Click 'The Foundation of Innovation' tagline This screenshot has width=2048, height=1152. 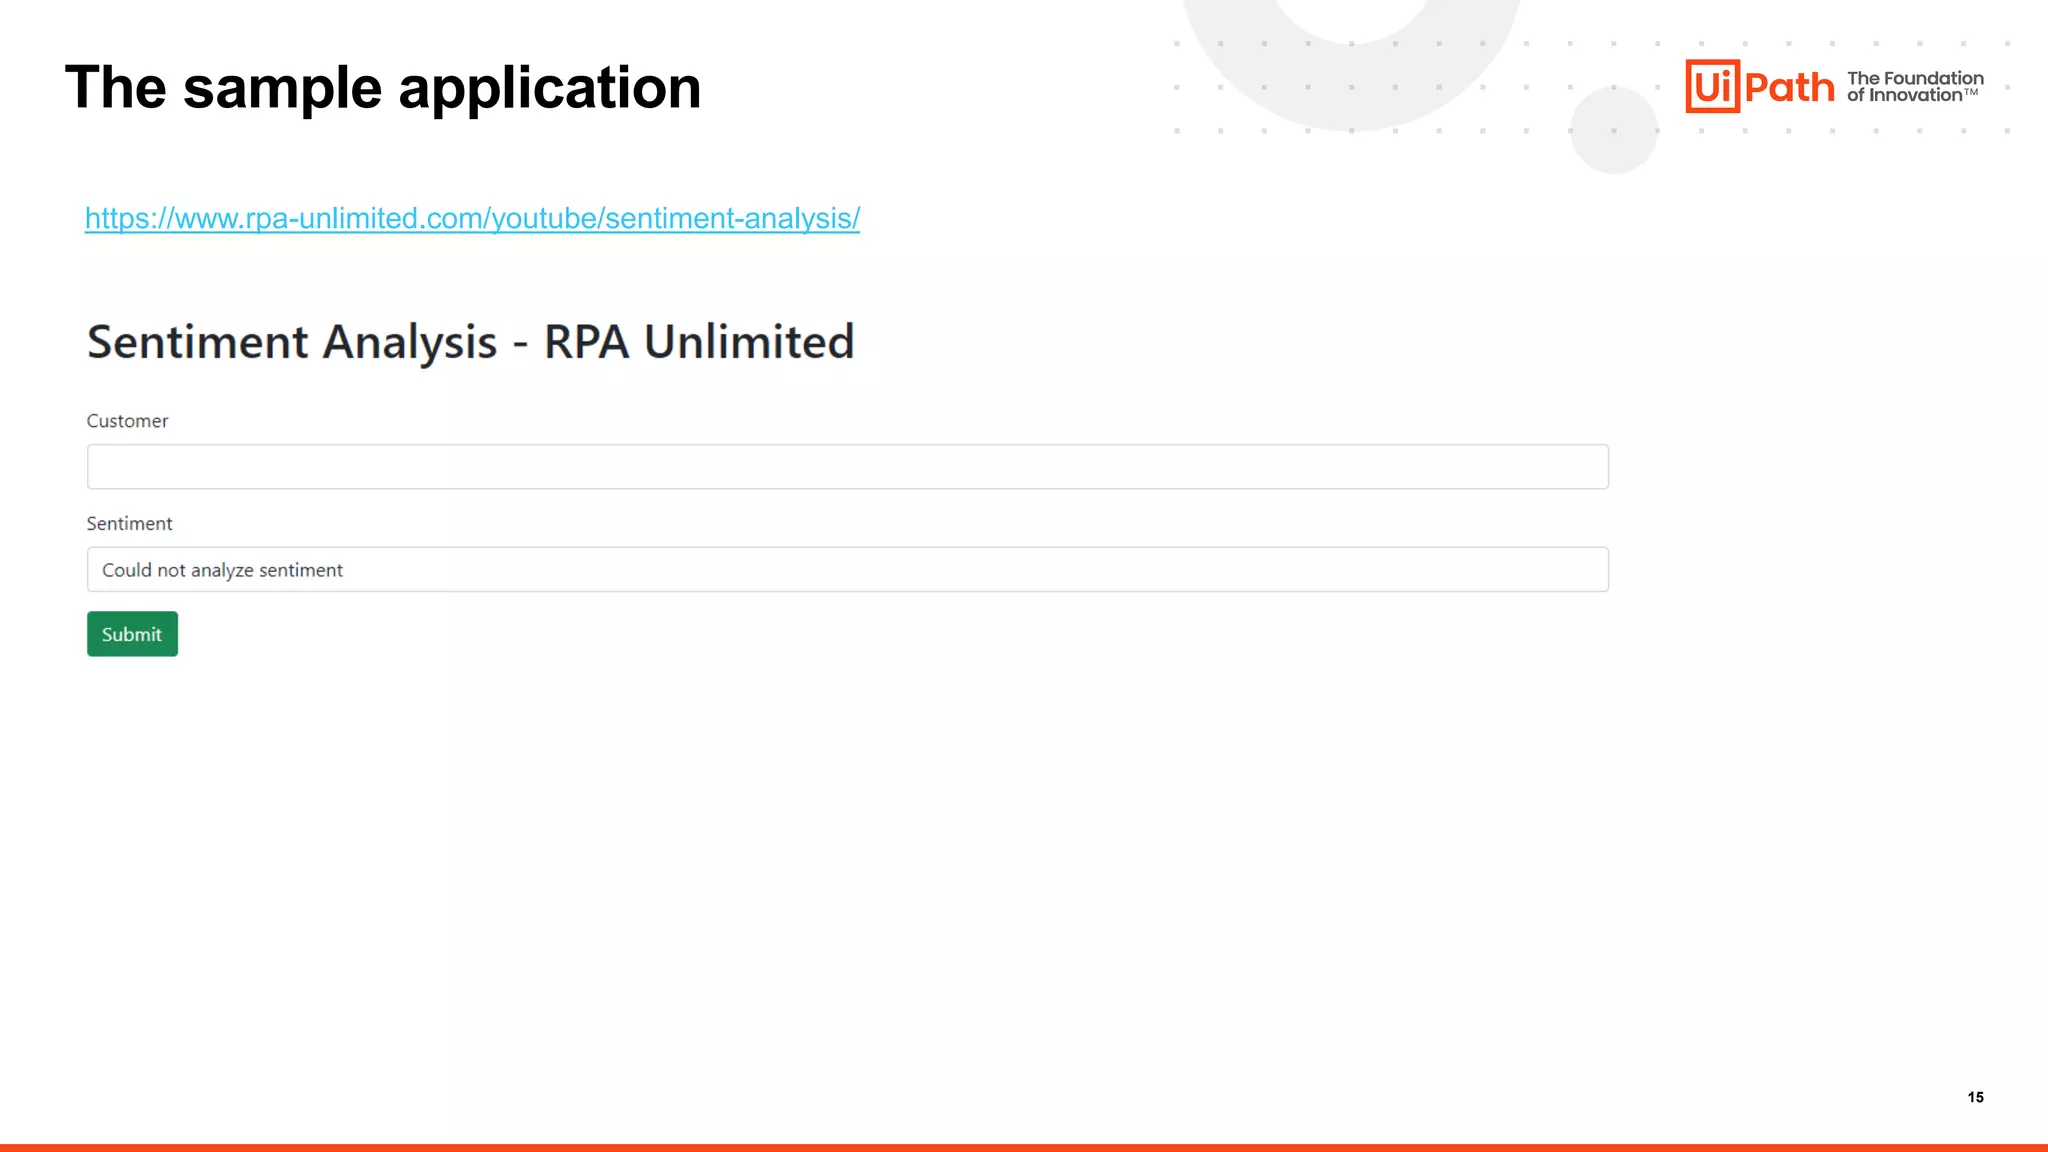tap(1915, 86)
